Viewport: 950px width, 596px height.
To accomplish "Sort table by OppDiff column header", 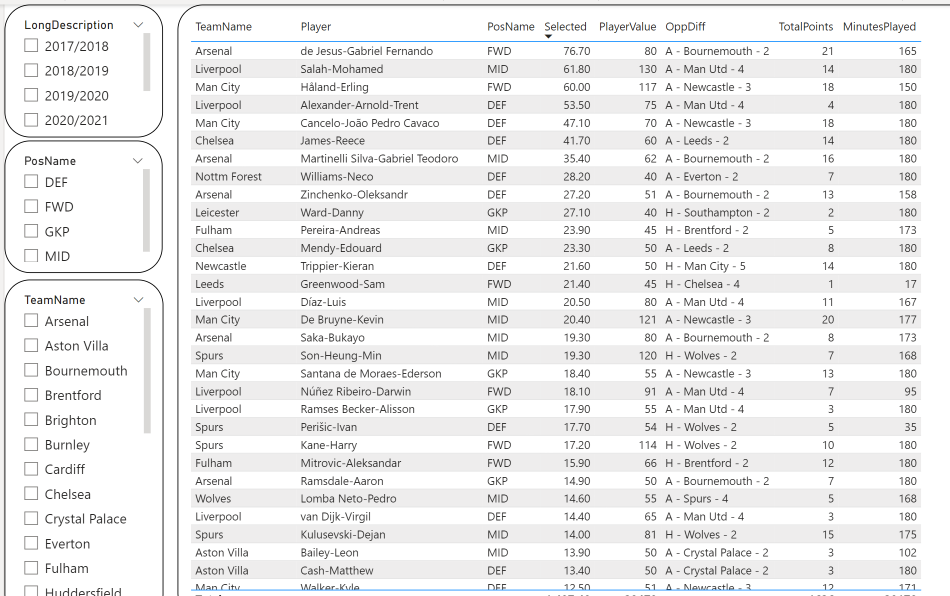I will [685, 27].
